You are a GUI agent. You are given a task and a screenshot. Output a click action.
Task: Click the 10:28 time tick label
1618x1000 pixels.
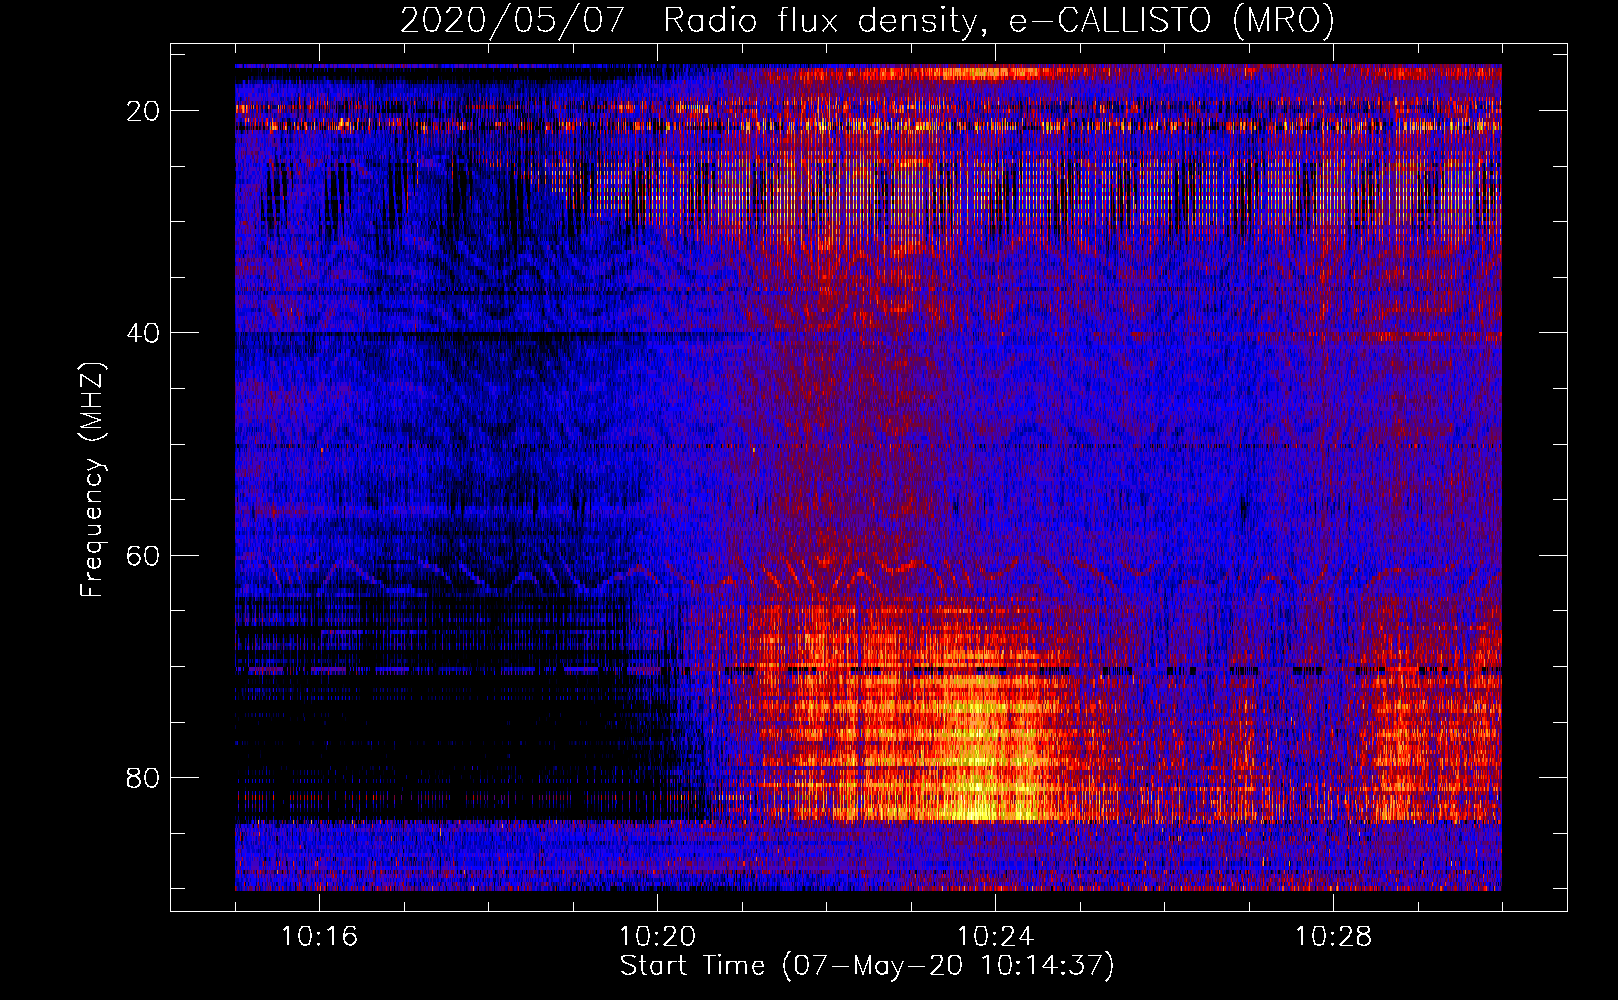click(x=1333, y=937)
